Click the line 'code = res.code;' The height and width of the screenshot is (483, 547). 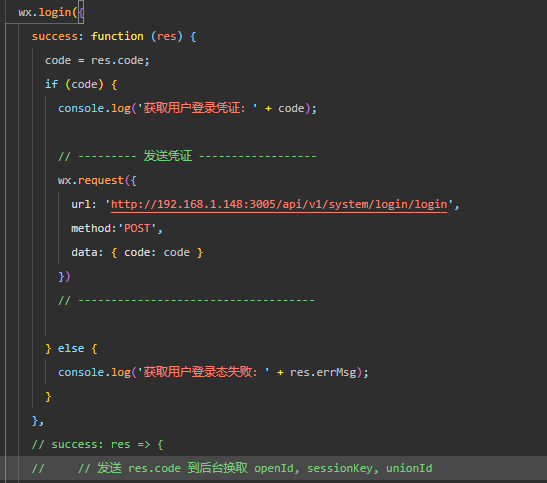pos(97,60)
